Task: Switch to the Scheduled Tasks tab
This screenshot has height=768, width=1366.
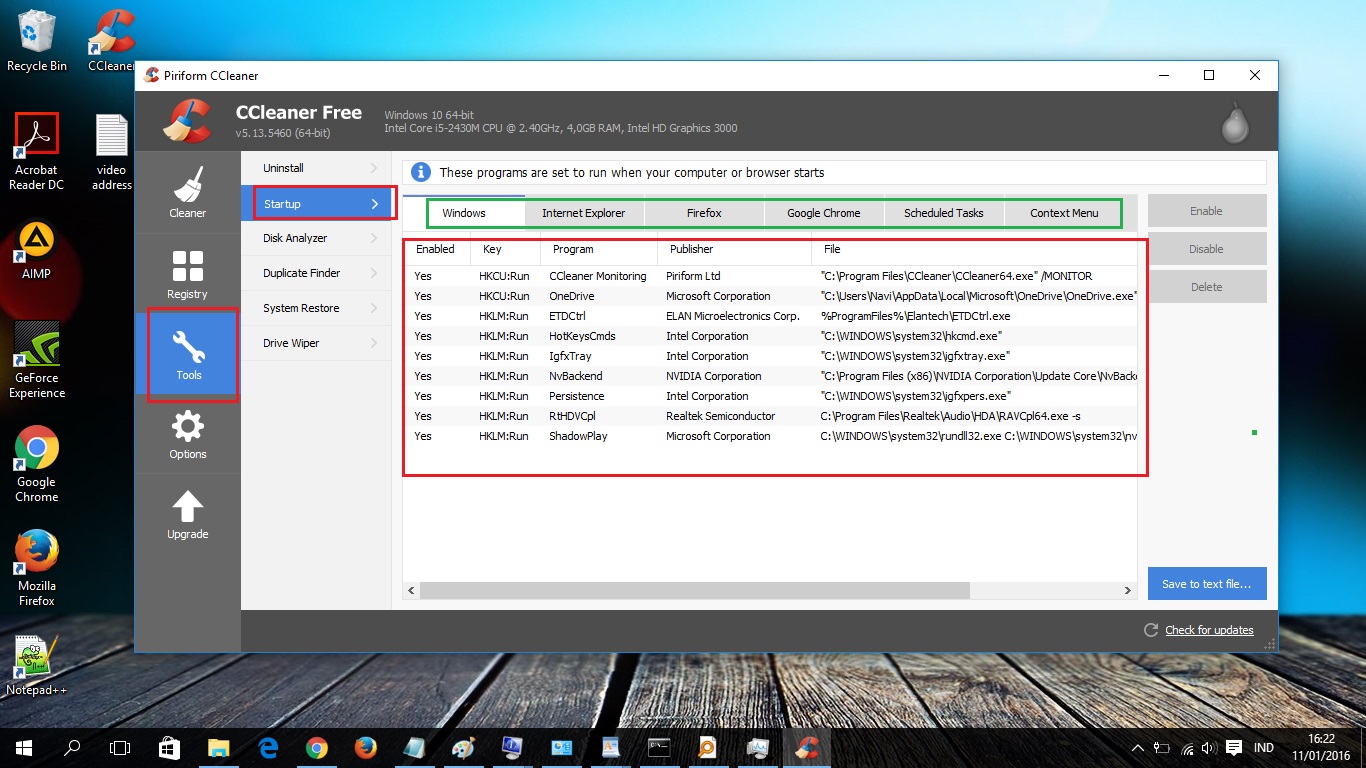Action: (944, 213)
